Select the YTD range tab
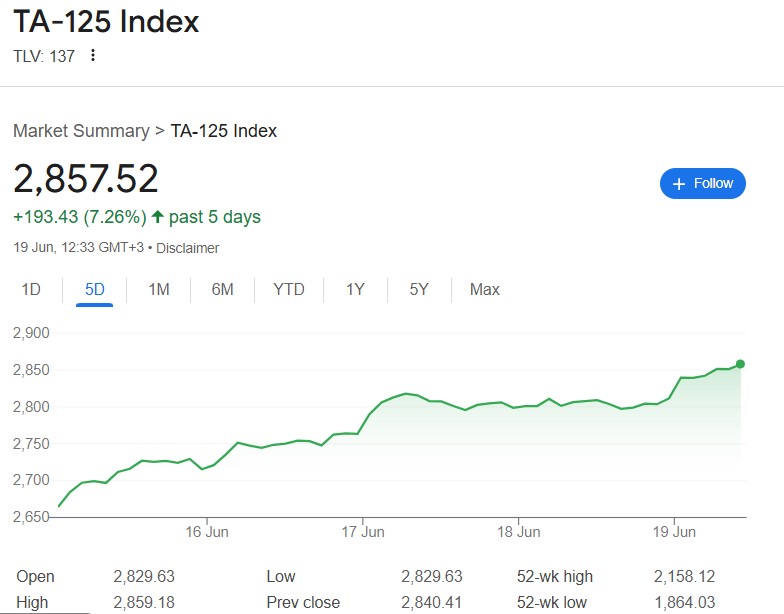The width and height of the screenshot is (784, 614). 288,290
